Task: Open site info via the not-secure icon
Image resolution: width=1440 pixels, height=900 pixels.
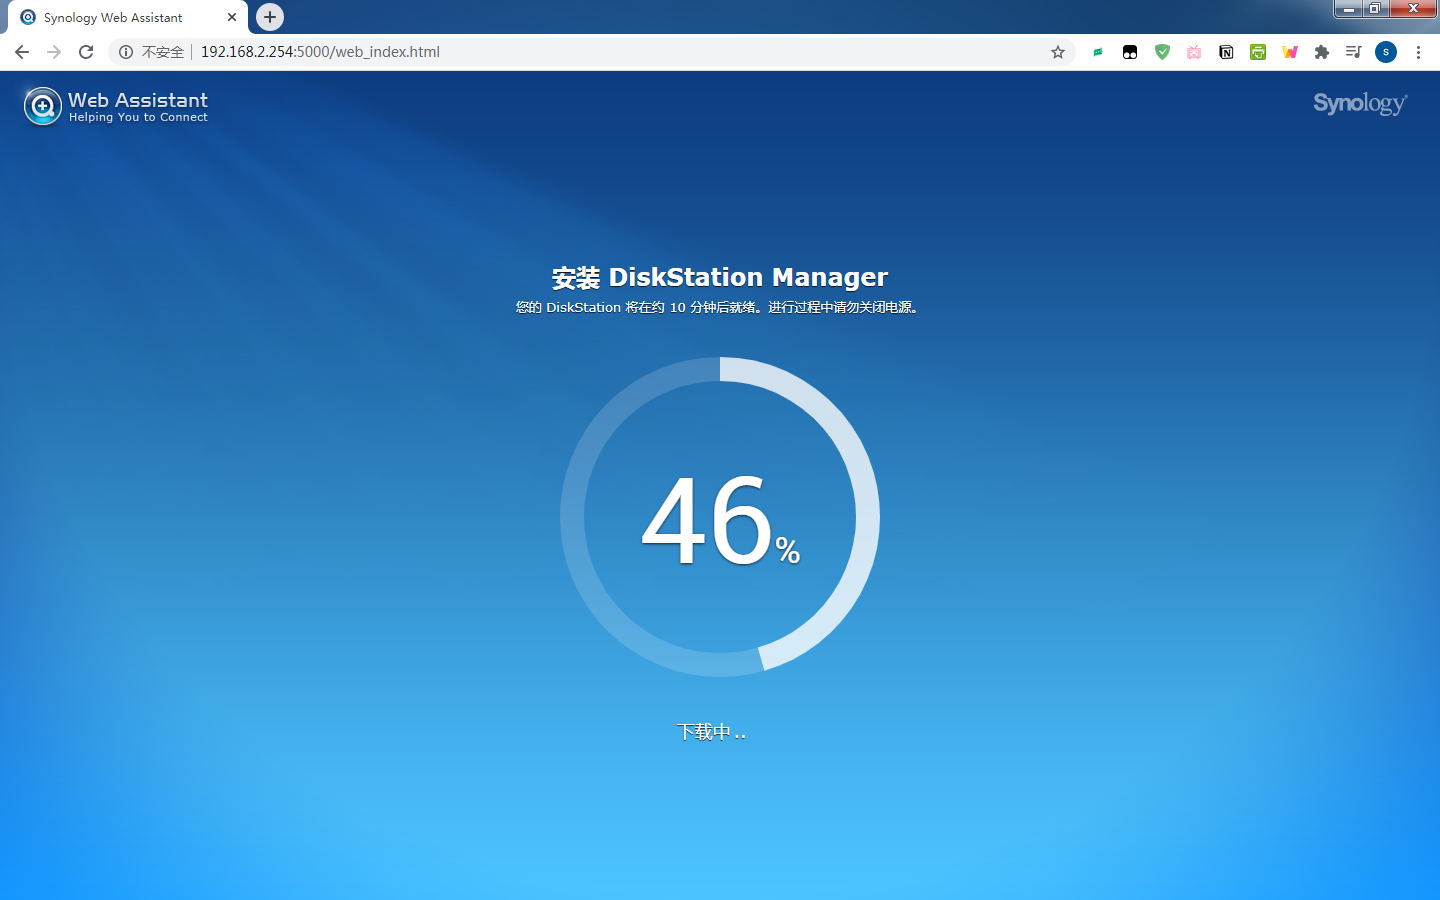Action: tap(126, 52)
